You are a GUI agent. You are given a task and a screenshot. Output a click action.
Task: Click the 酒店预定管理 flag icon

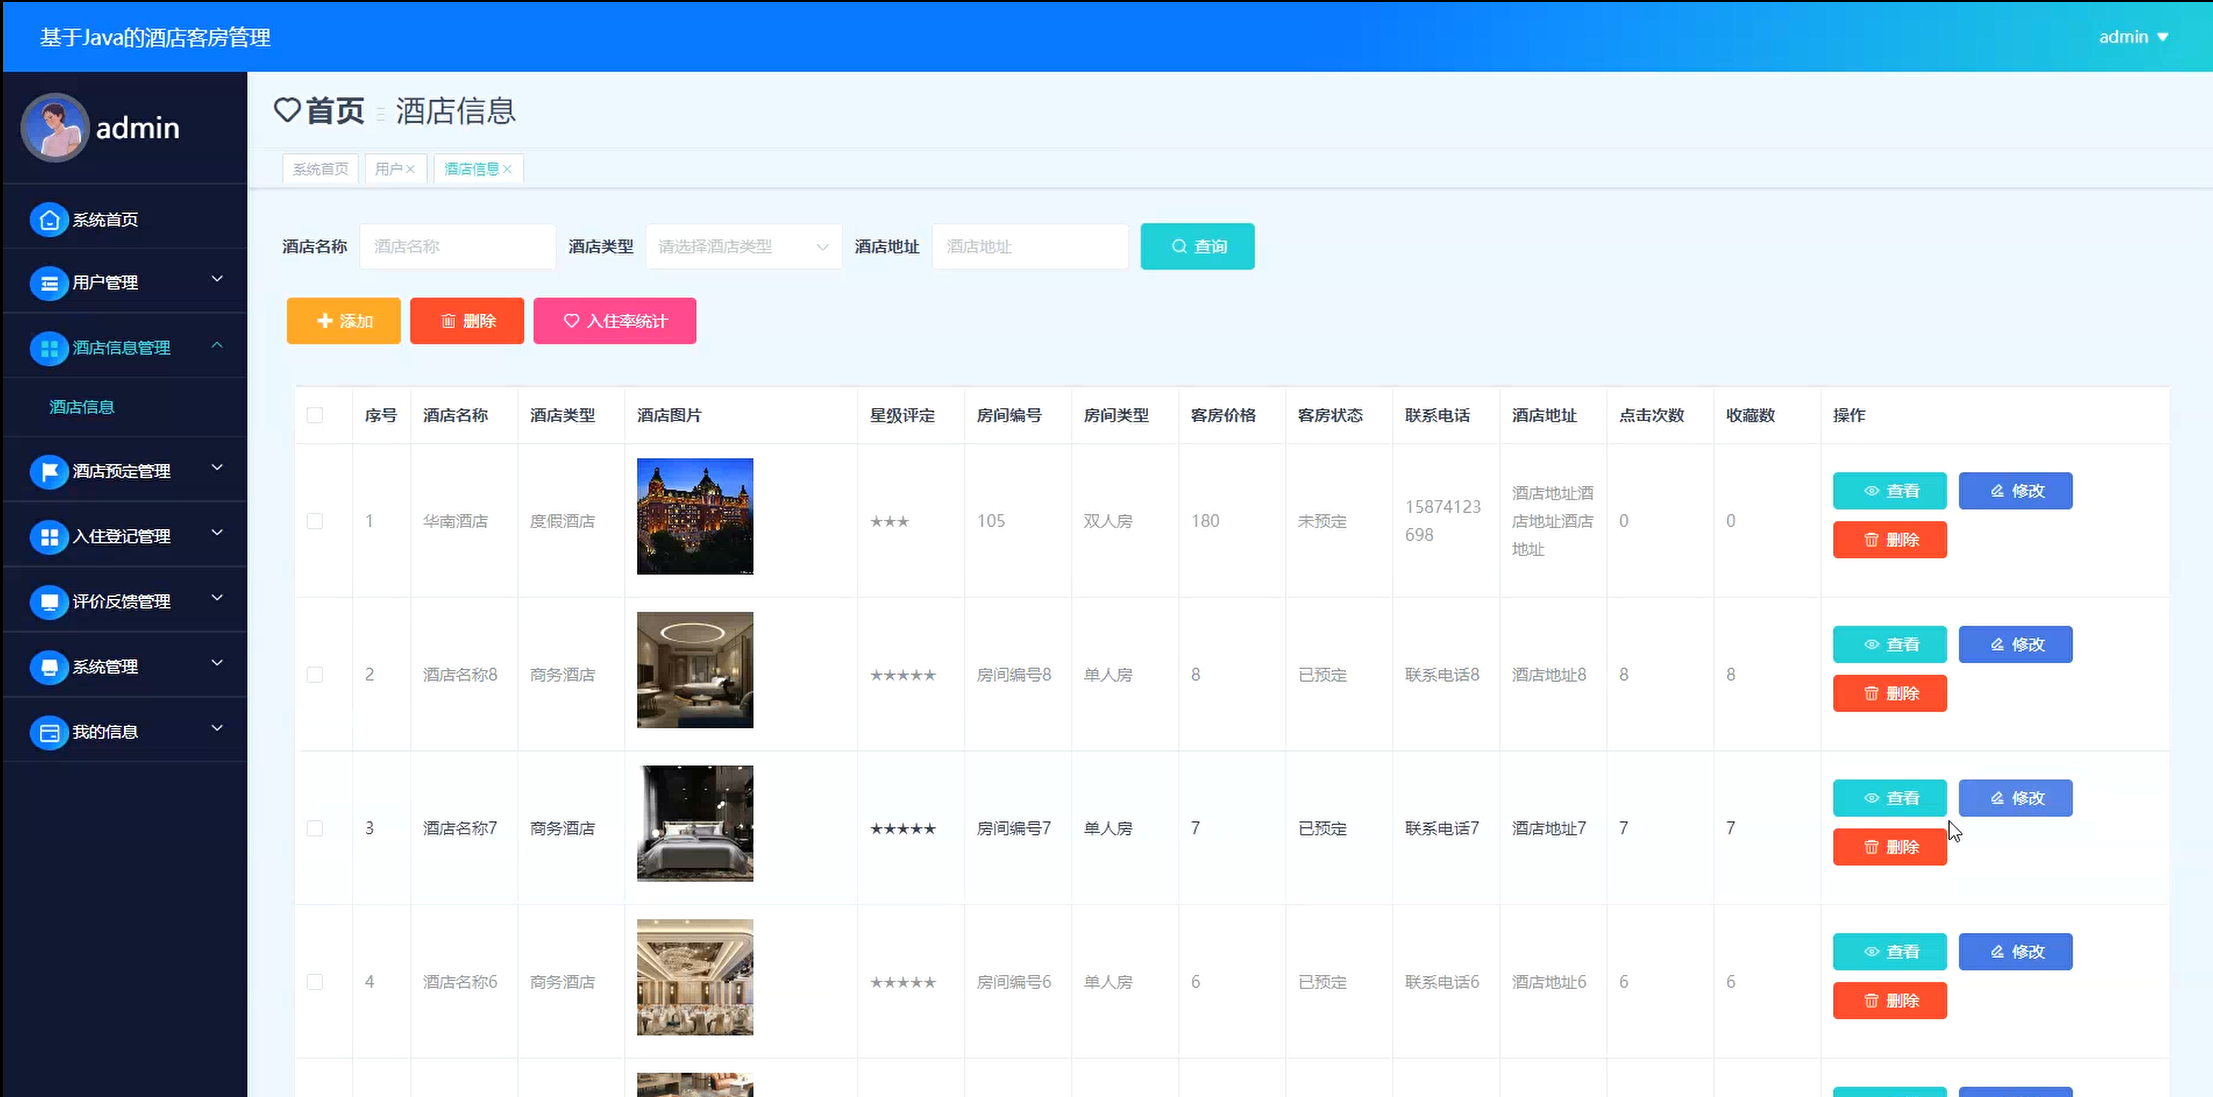coord(49,471)
